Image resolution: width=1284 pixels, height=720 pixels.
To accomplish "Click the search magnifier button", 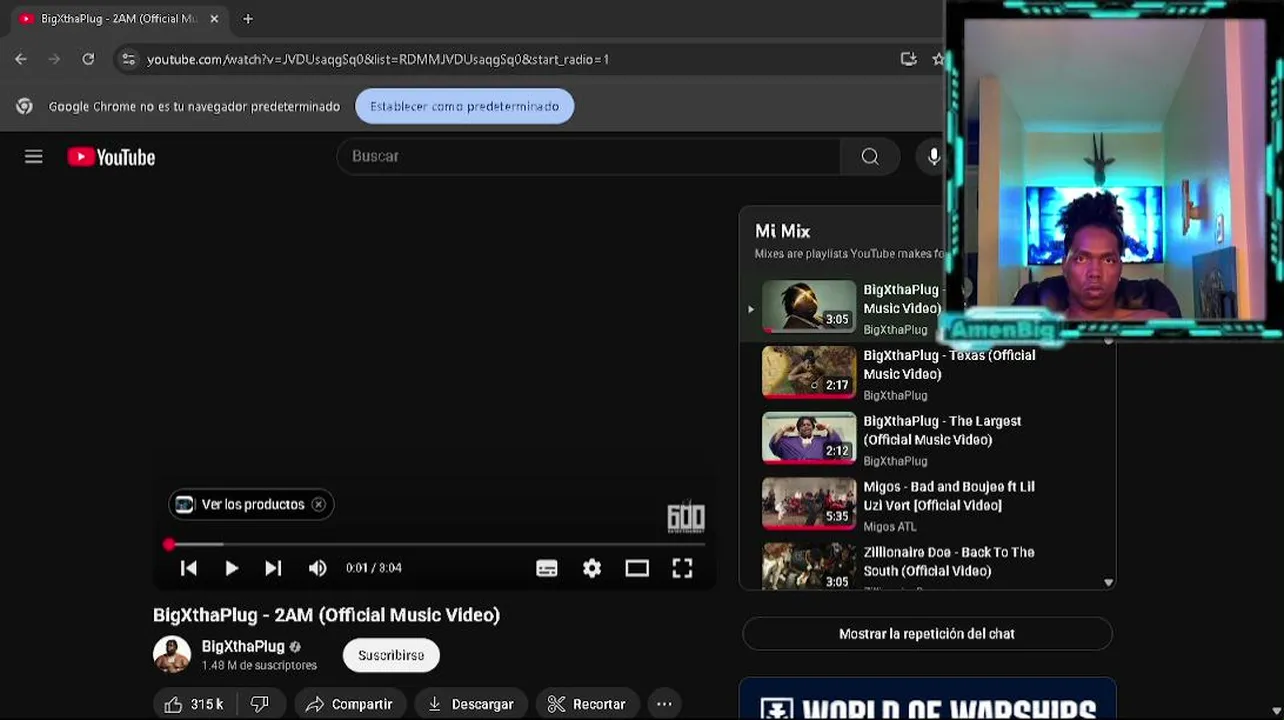I will [870, 156].
